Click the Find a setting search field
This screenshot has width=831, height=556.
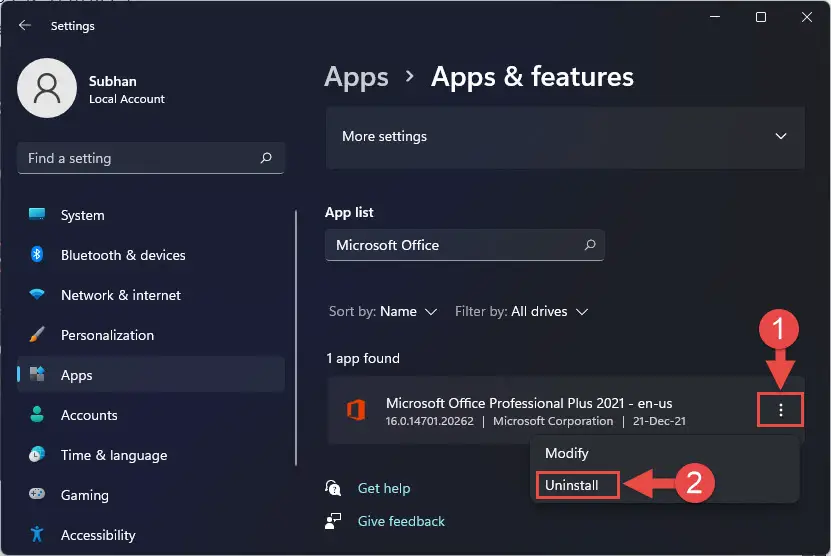(x=151, y=158)
